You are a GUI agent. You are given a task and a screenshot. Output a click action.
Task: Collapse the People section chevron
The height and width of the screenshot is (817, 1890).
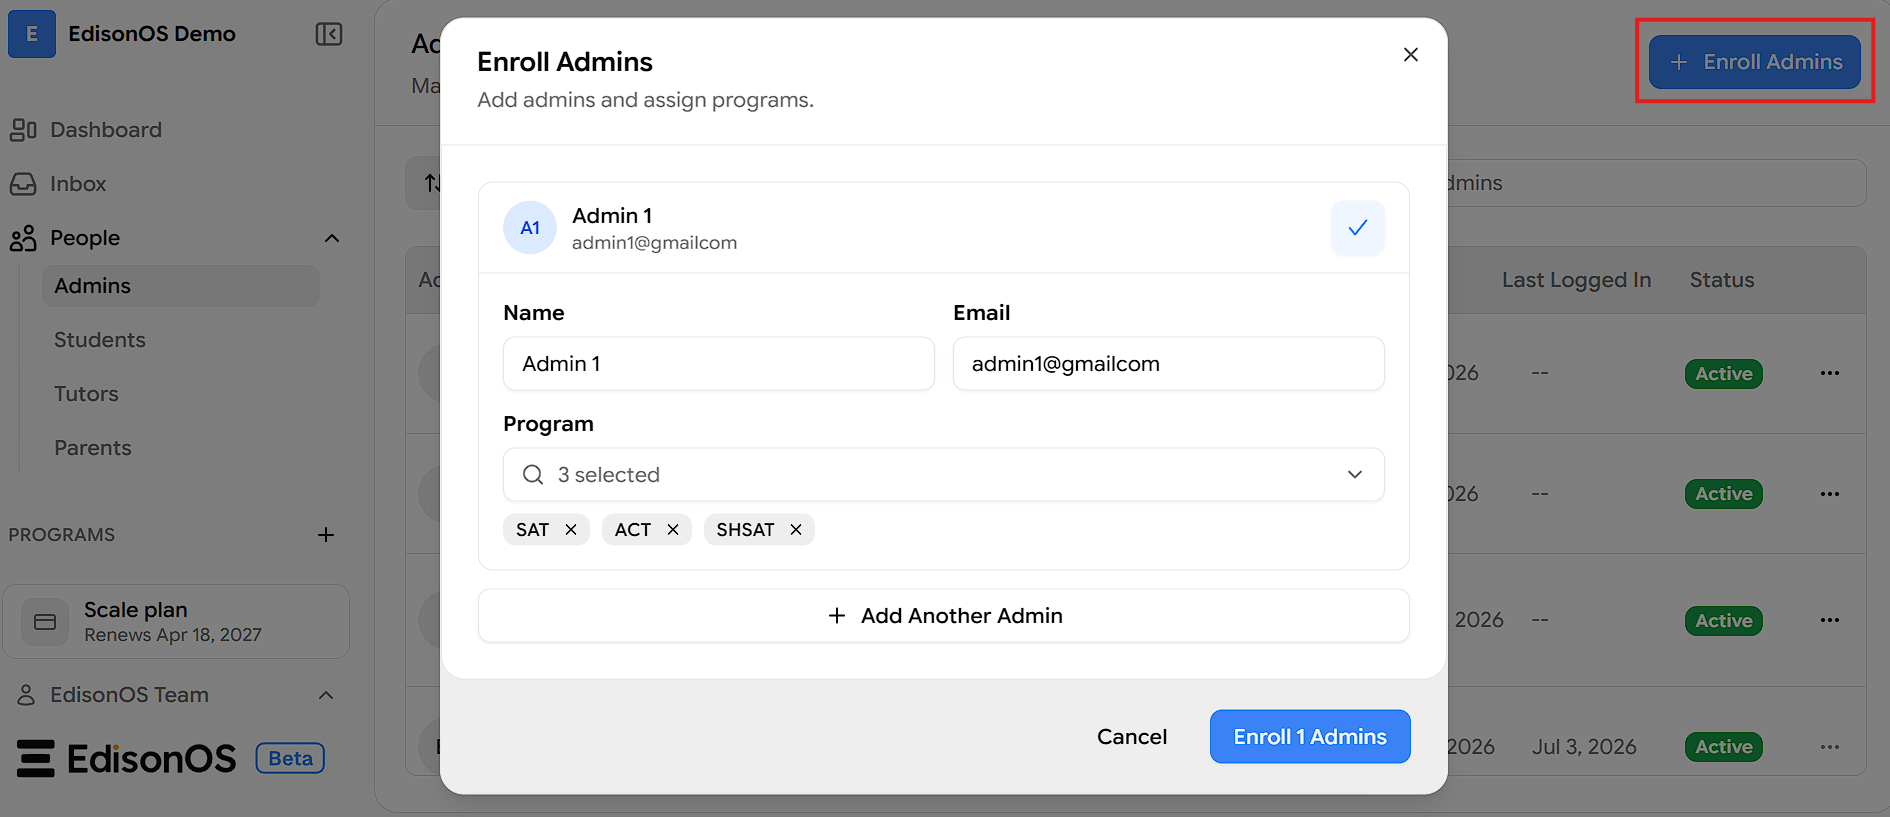[x=332, y=238]
